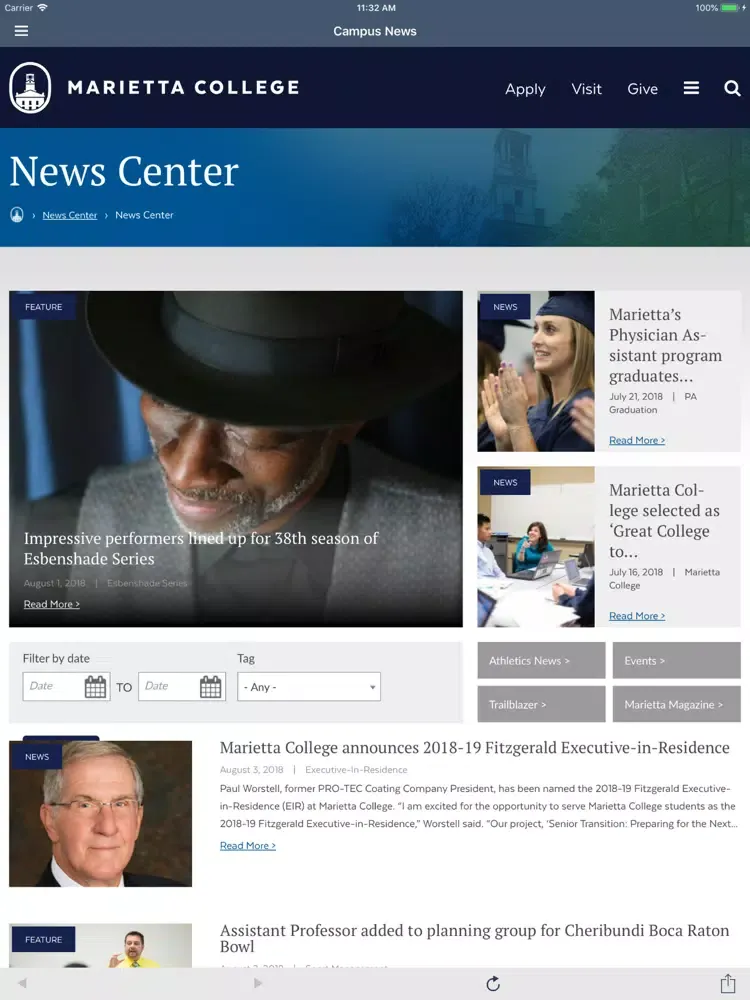This screenshot has height=1000, width=750.
Task: Click the August 3, 2018 date text
Action: pyautogui.click(x=251, y=770)
